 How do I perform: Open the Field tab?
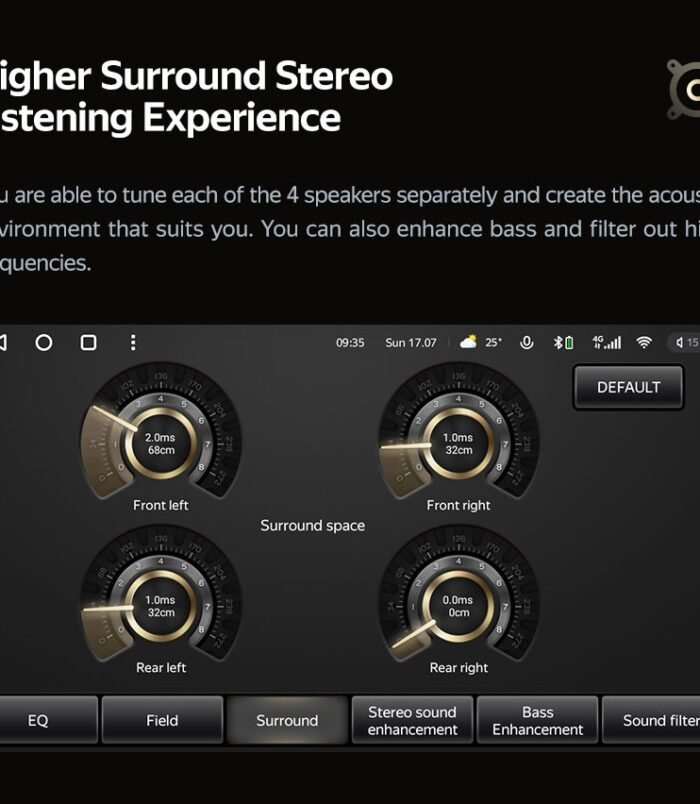click(x=162, y=720)
